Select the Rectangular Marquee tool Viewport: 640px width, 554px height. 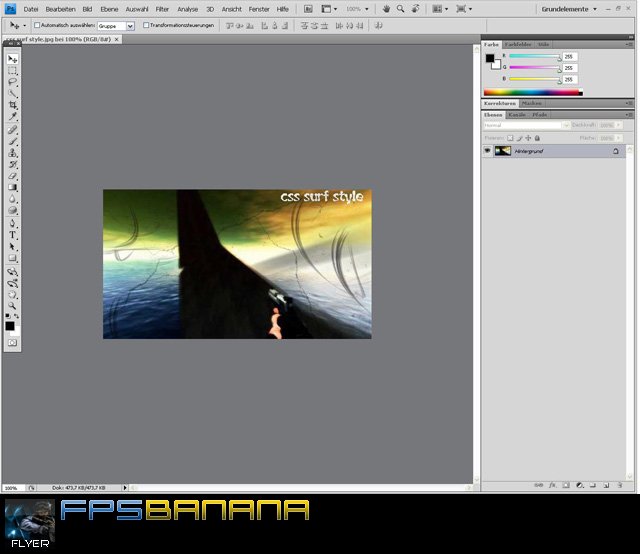[x=13, y=71]
